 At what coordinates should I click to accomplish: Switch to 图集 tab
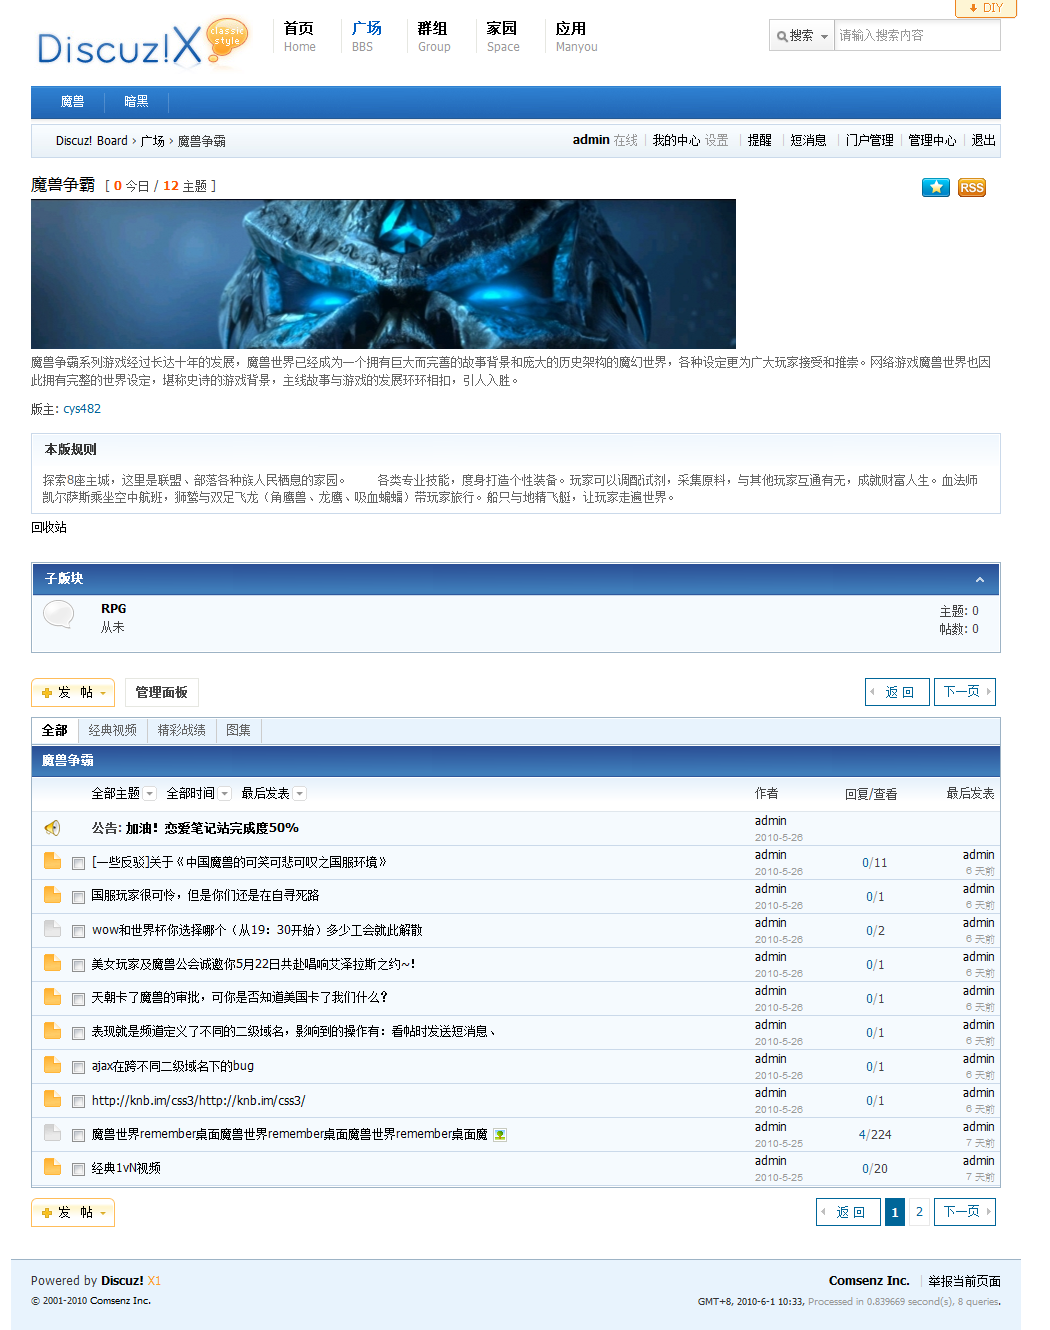click(238, 730)
